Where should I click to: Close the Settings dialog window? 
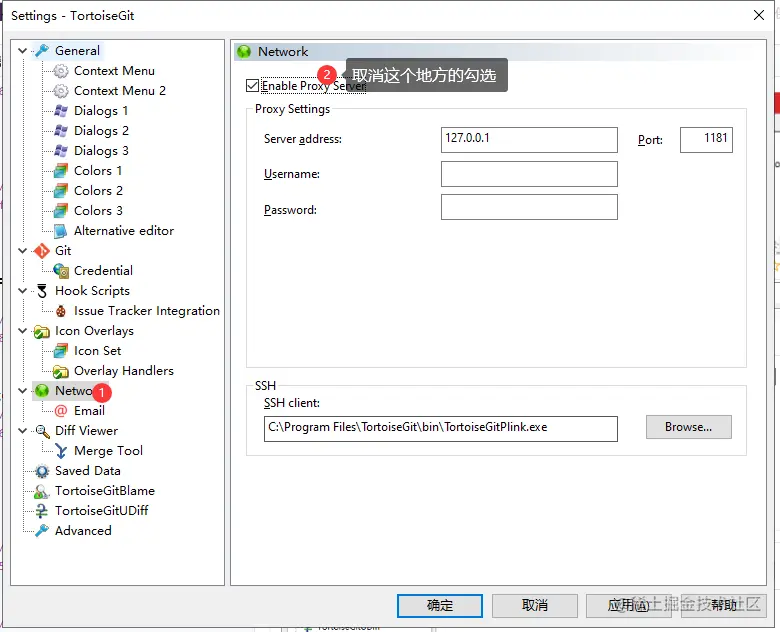coord(759,15)
